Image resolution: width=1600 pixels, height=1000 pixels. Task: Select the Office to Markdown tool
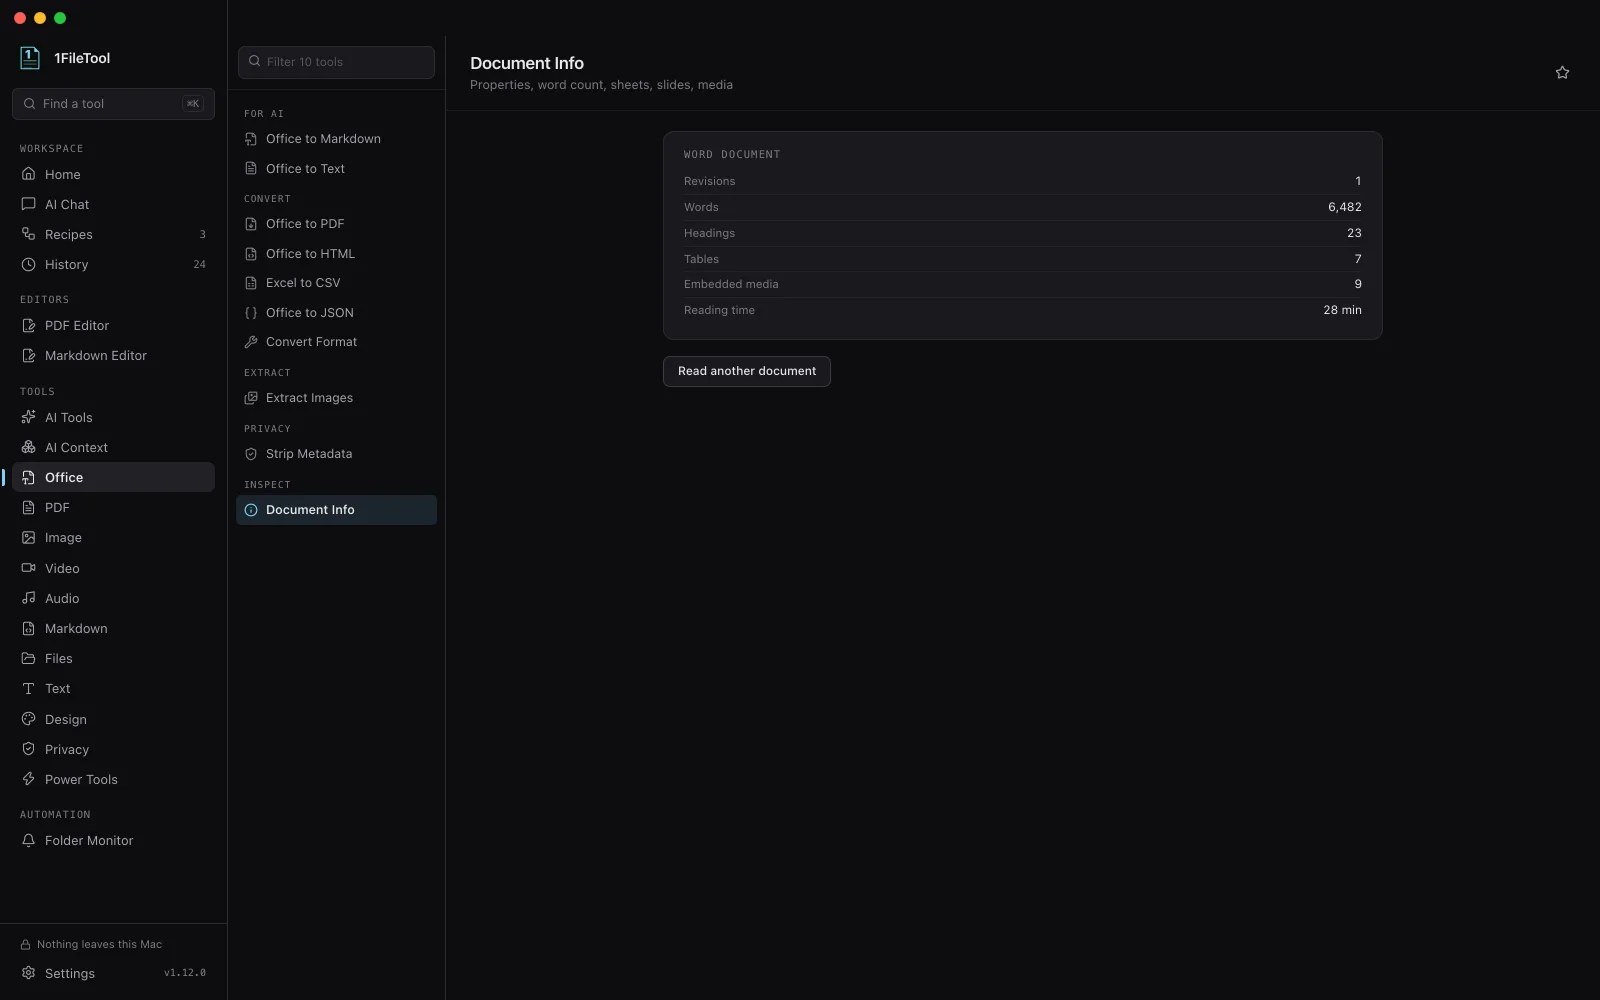coord(336,139)
